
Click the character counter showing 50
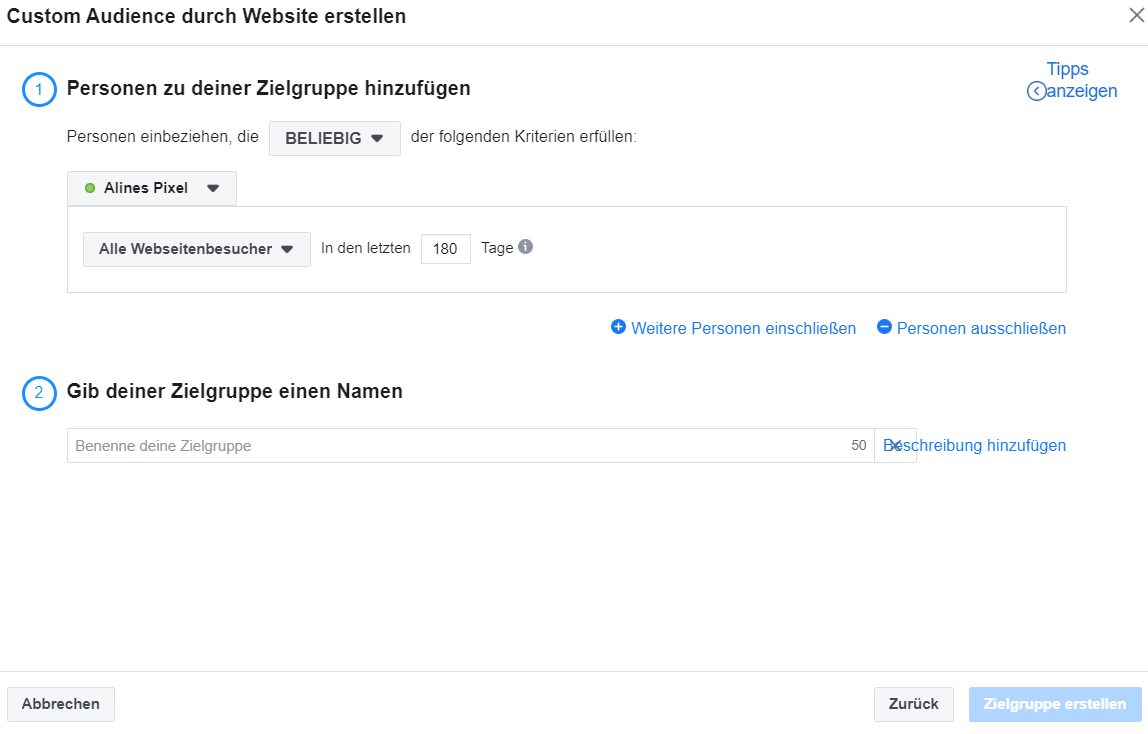point(858,446)
